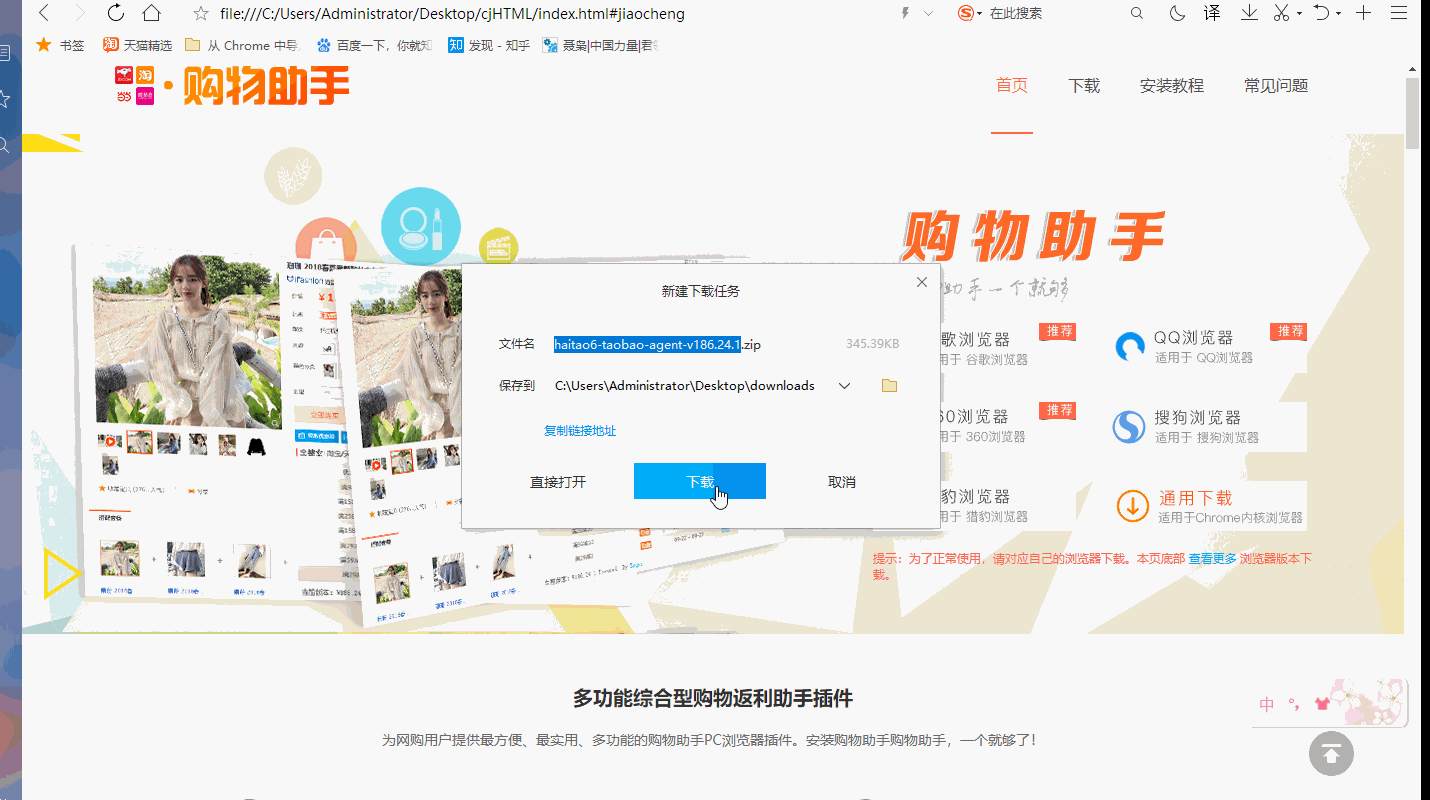This screenshot has height=800, width=1430.
Task: Go forward with the browser forward arrow
Action: click(79, 13)
